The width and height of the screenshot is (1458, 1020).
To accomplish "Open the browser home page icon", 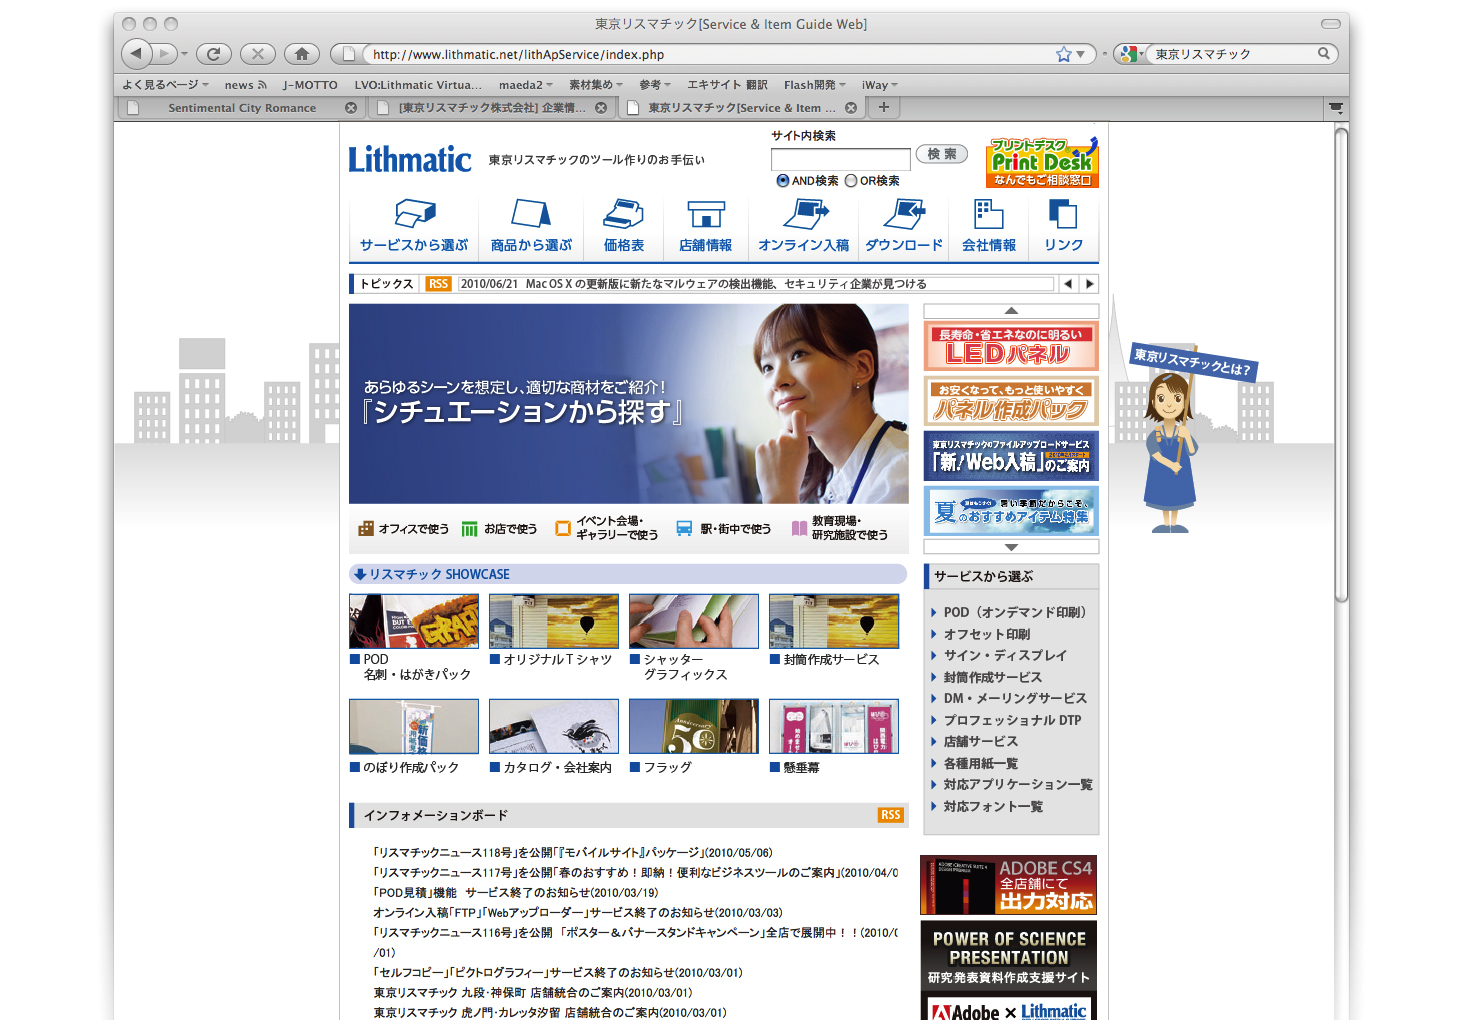I will tap(301, 54).
